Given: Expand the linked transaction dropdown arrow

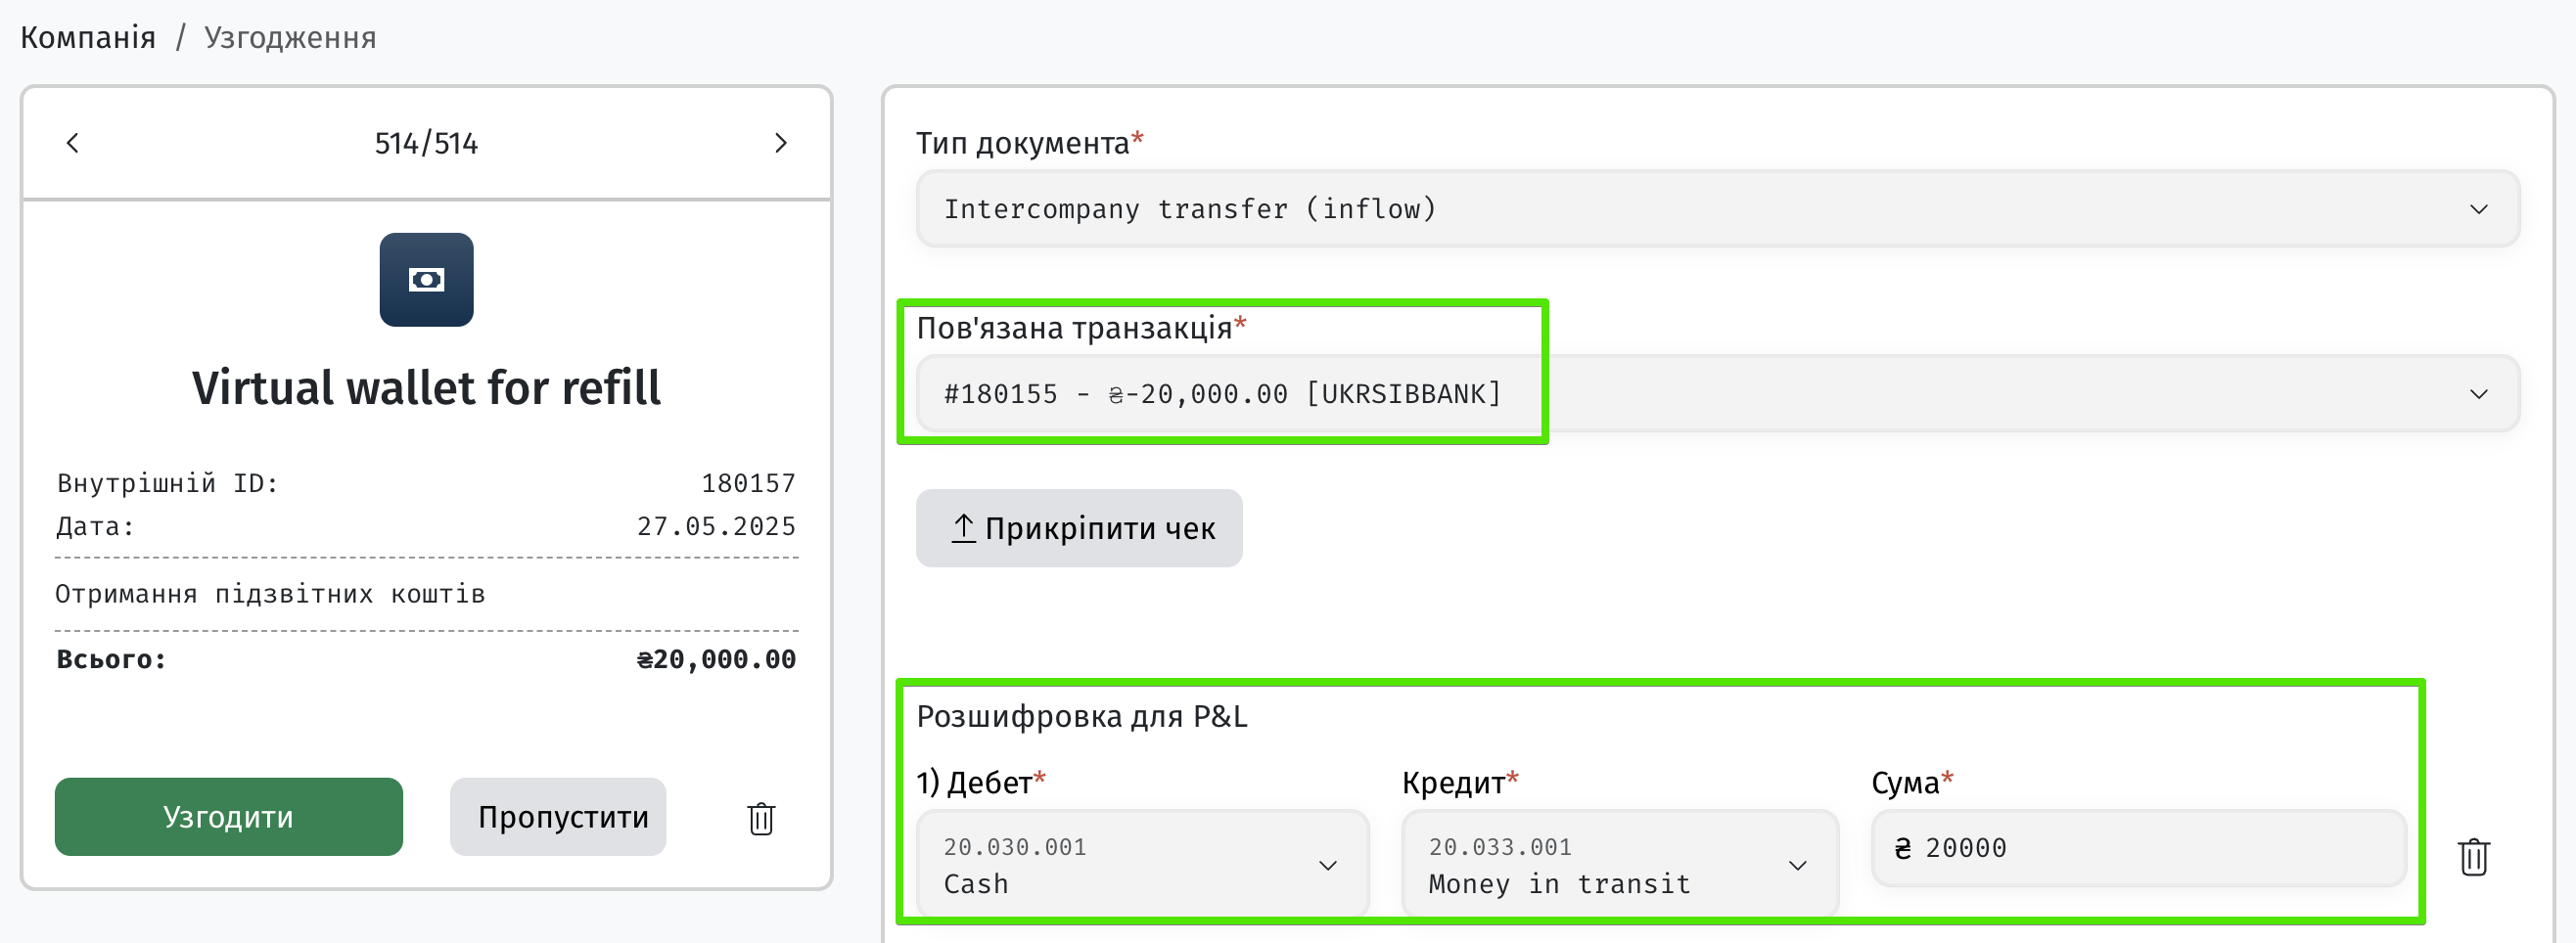Looking at the screenshot, I should (x=2478, y=394).
